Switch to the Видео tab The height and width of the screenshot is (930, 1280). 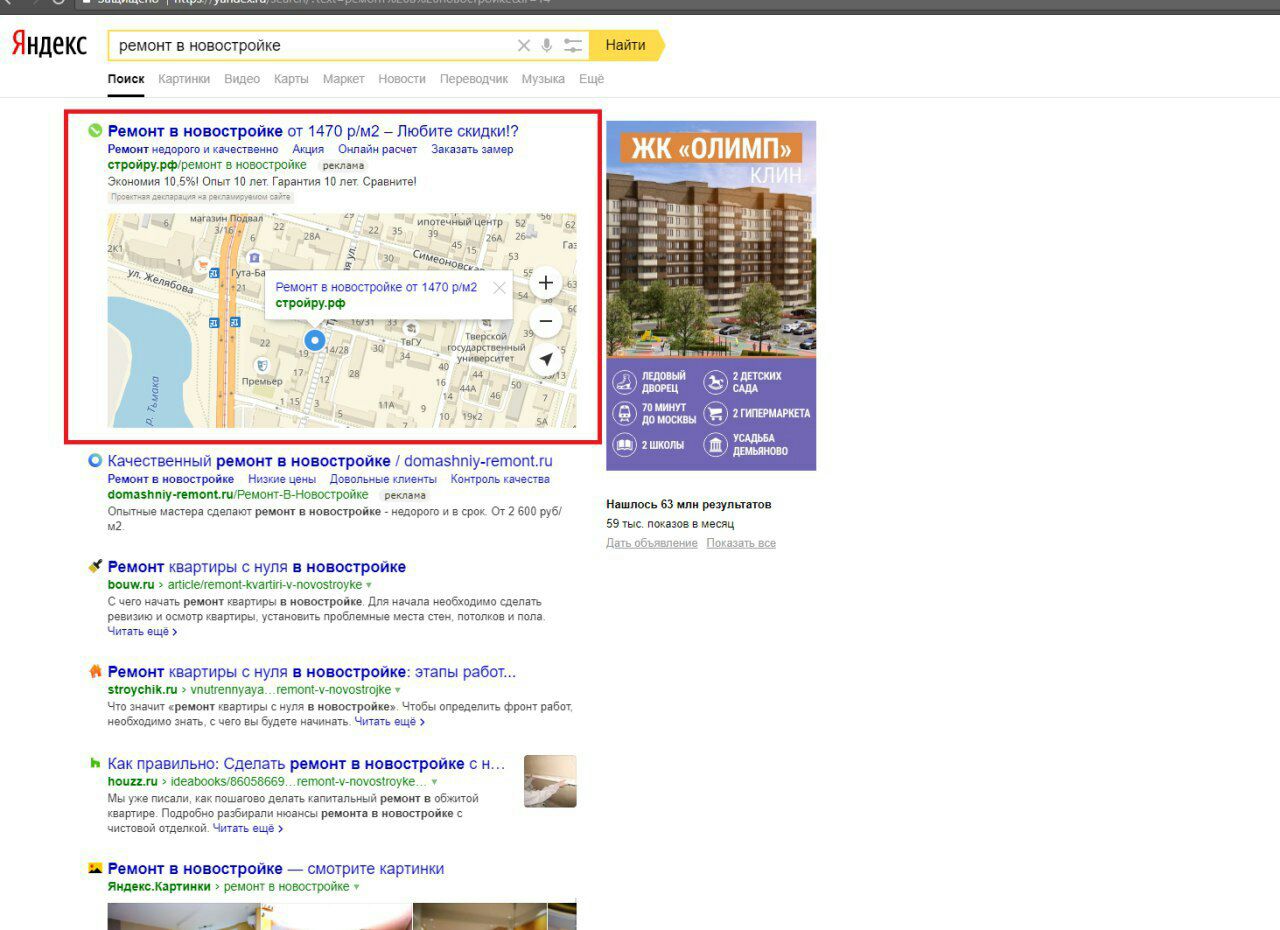242,79
